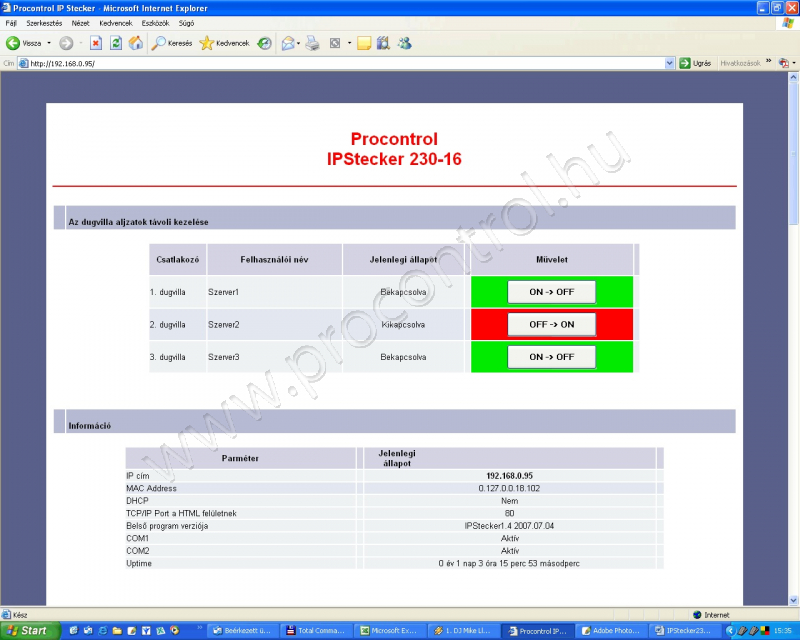Click the Kikapcsolva status cell

(403, 325)
